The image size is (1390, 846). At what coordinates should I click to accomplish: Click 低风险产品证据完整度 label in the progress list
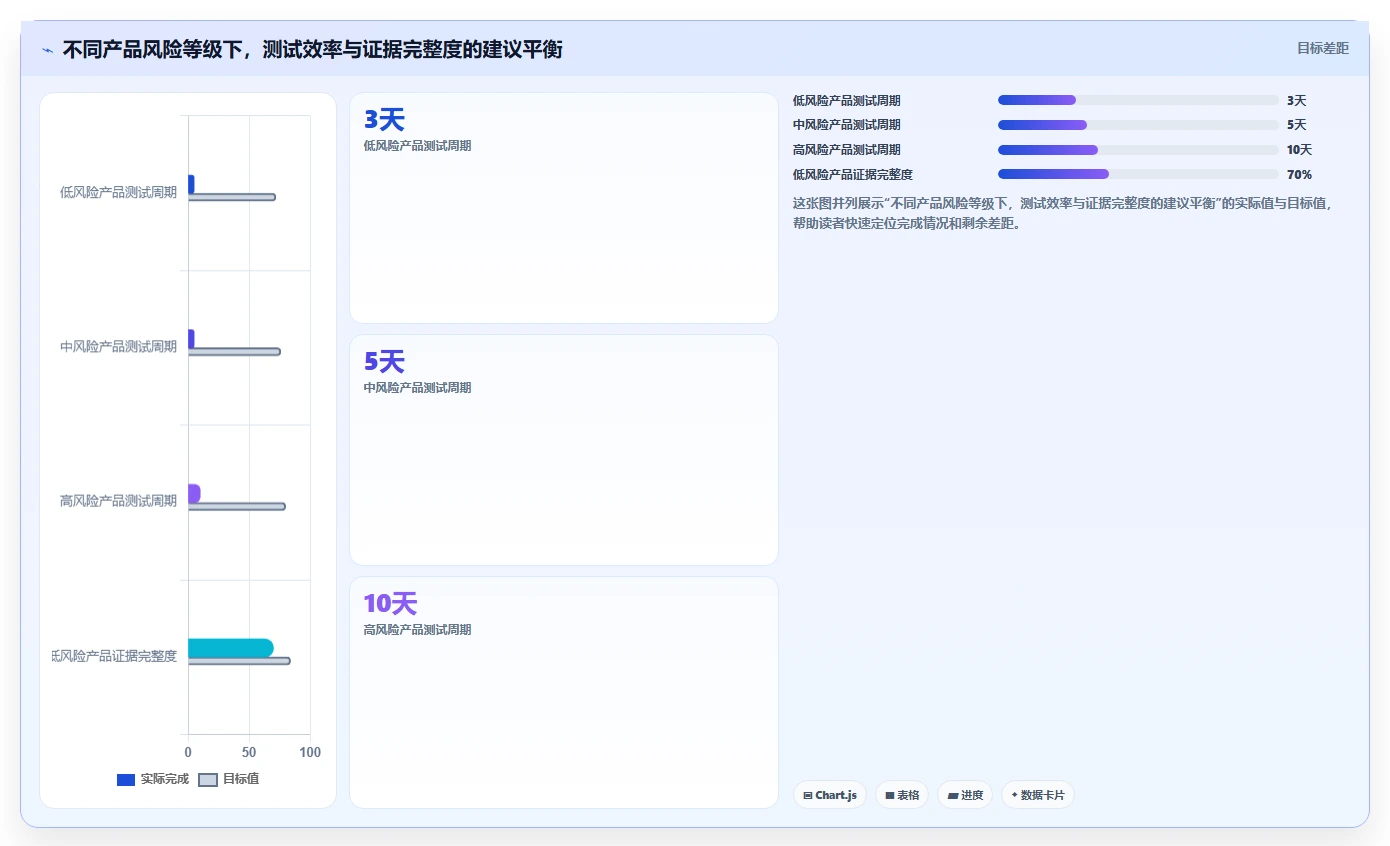pos(853,174)
